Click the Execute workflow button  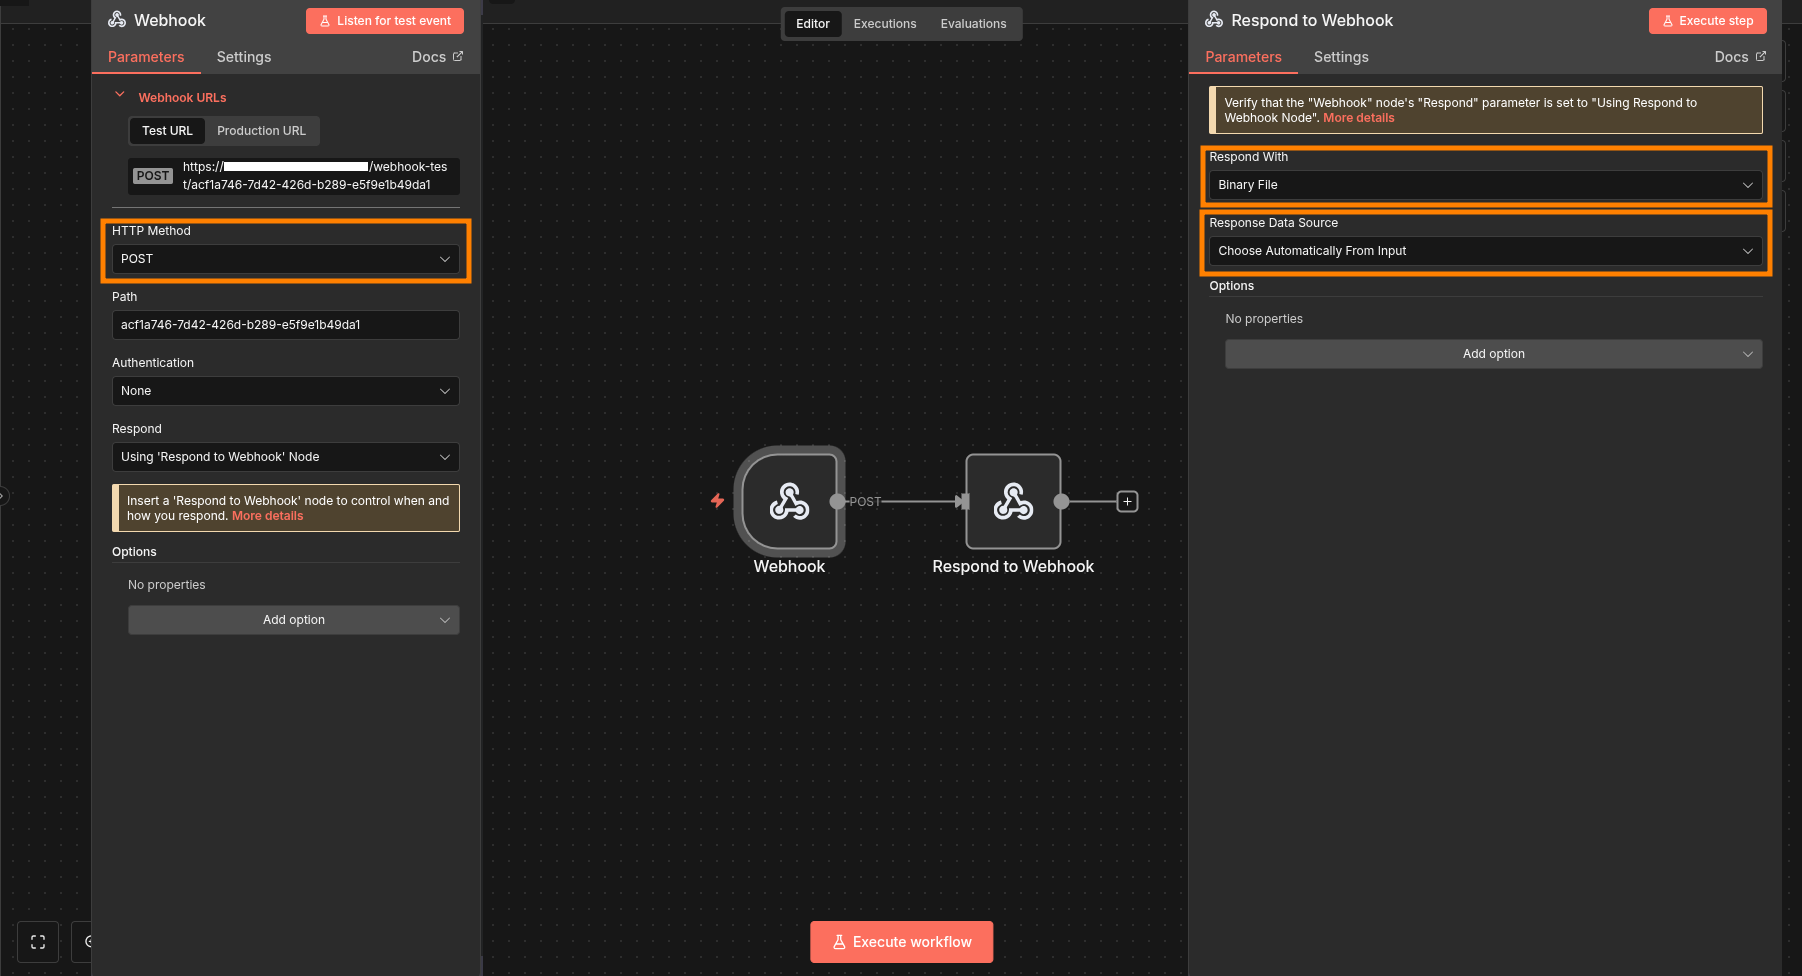901,942
